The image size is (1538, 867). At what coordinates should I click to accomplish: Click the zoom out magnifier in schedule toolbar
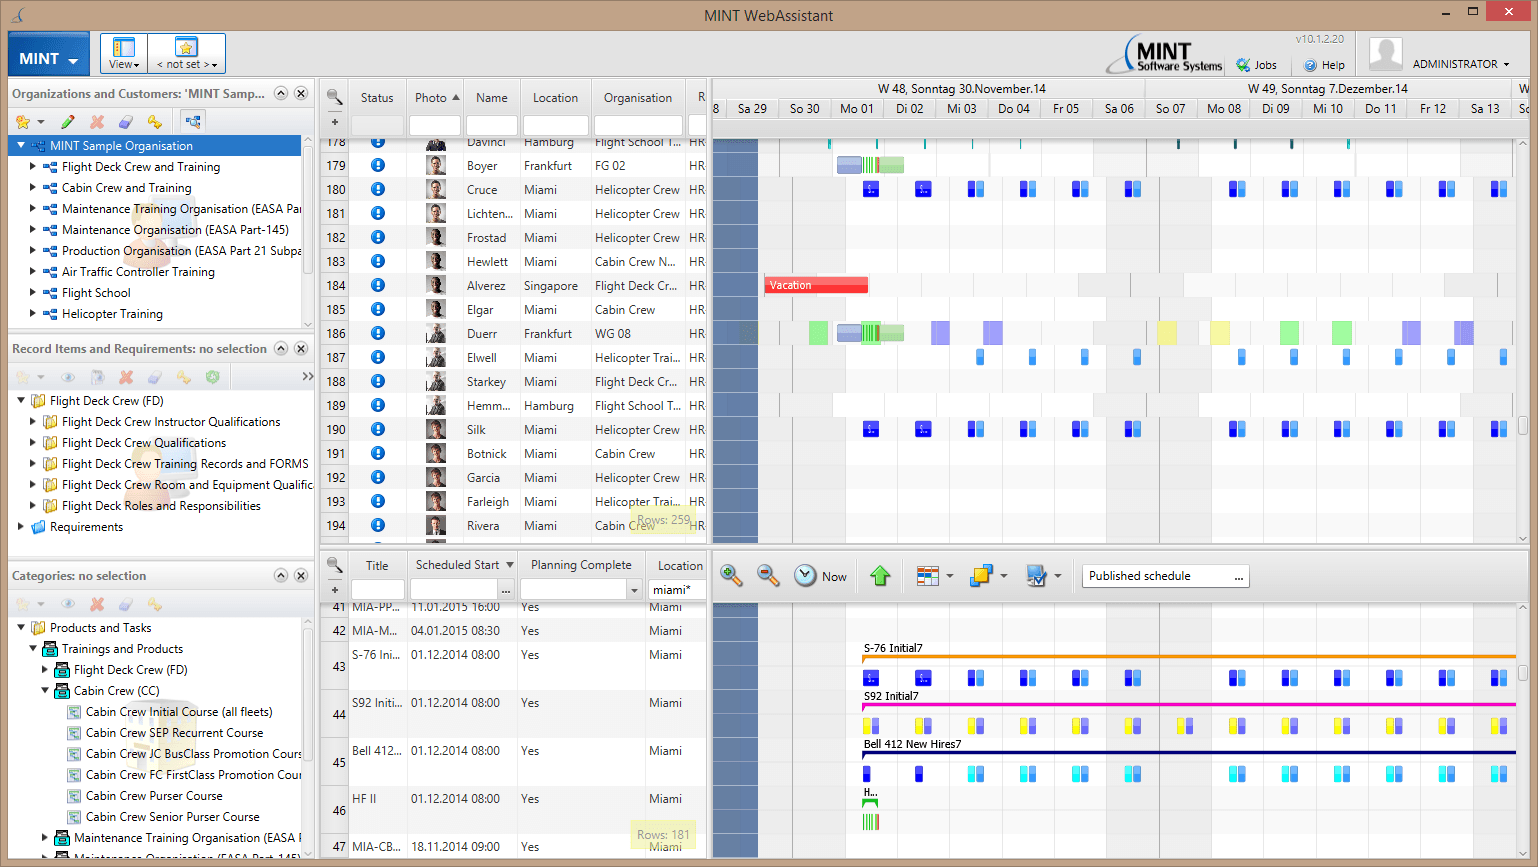pos(768,576)
